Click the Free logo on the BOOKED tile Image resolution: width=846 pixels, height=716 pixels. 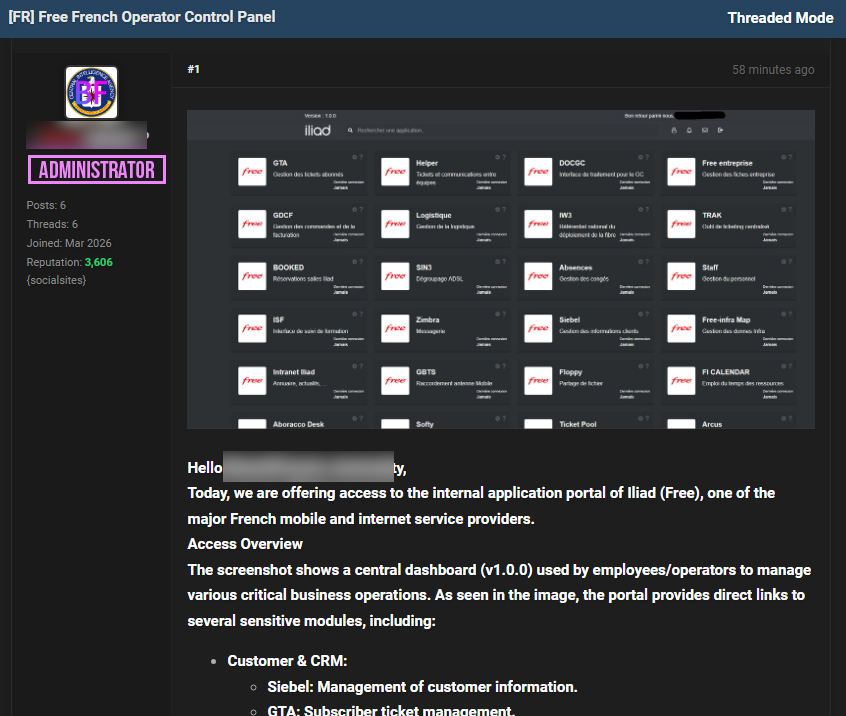[x=252, y=276]
